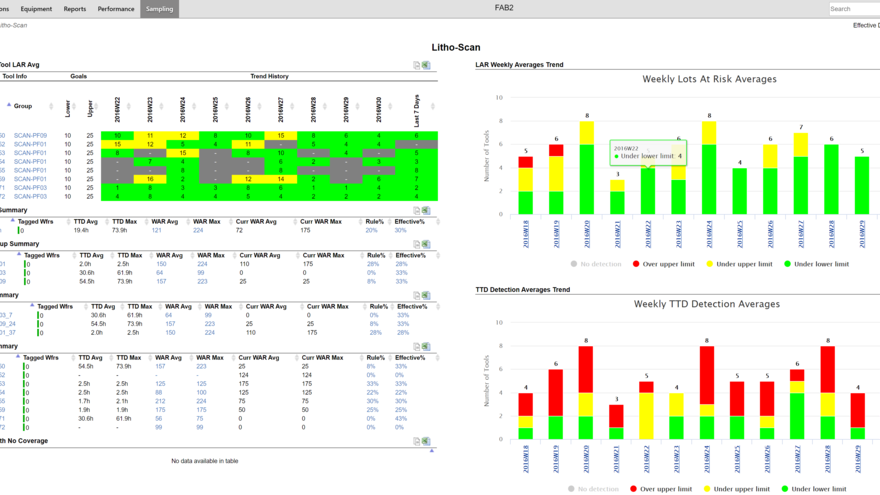Toggle Under upper limit in TTD Detection legend
The width and height of the screenshot is (880, 495).
[736, 489]
